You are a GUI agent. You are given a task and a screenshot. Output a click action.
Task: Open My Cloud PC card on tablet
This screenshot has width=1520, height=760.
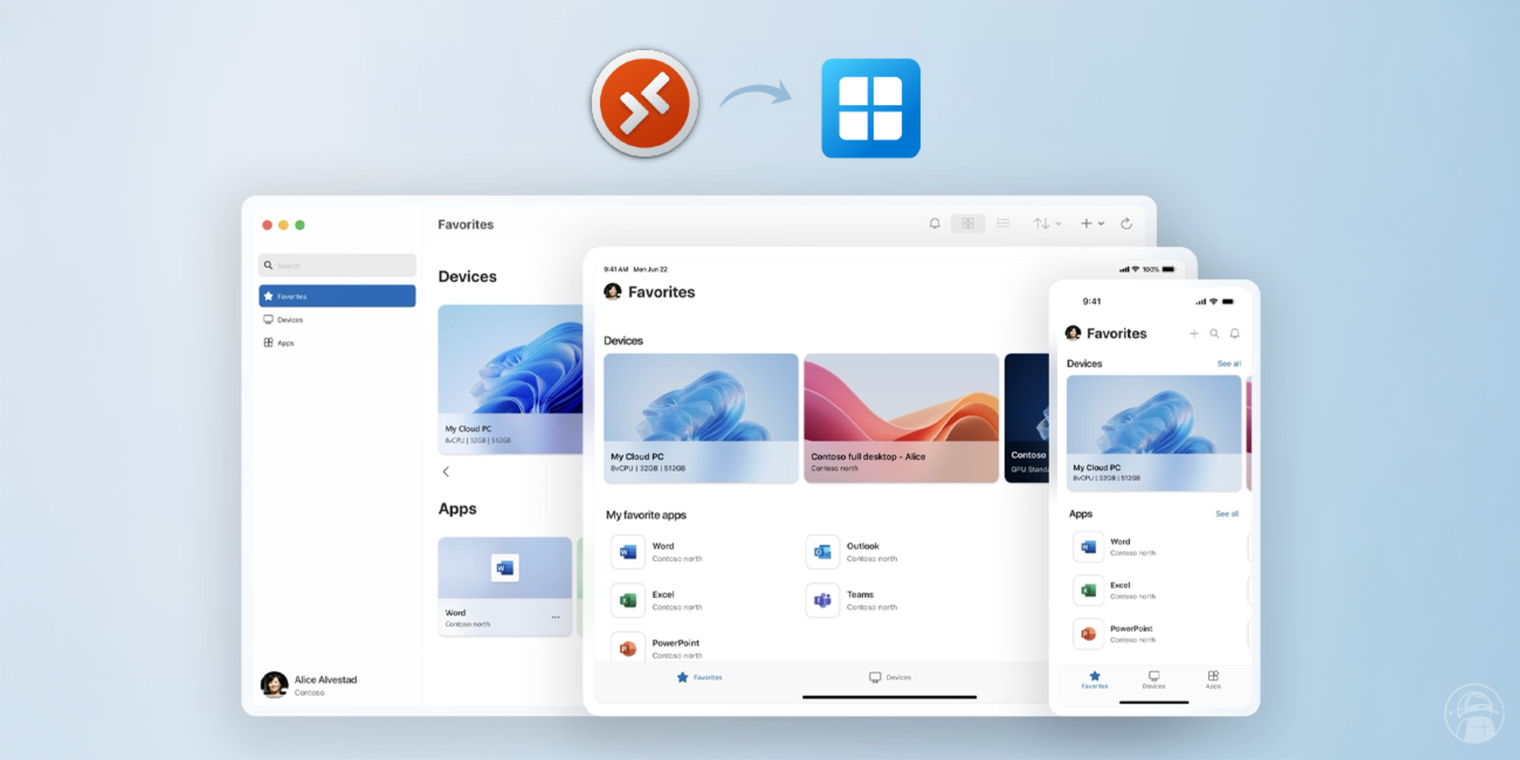701,418
